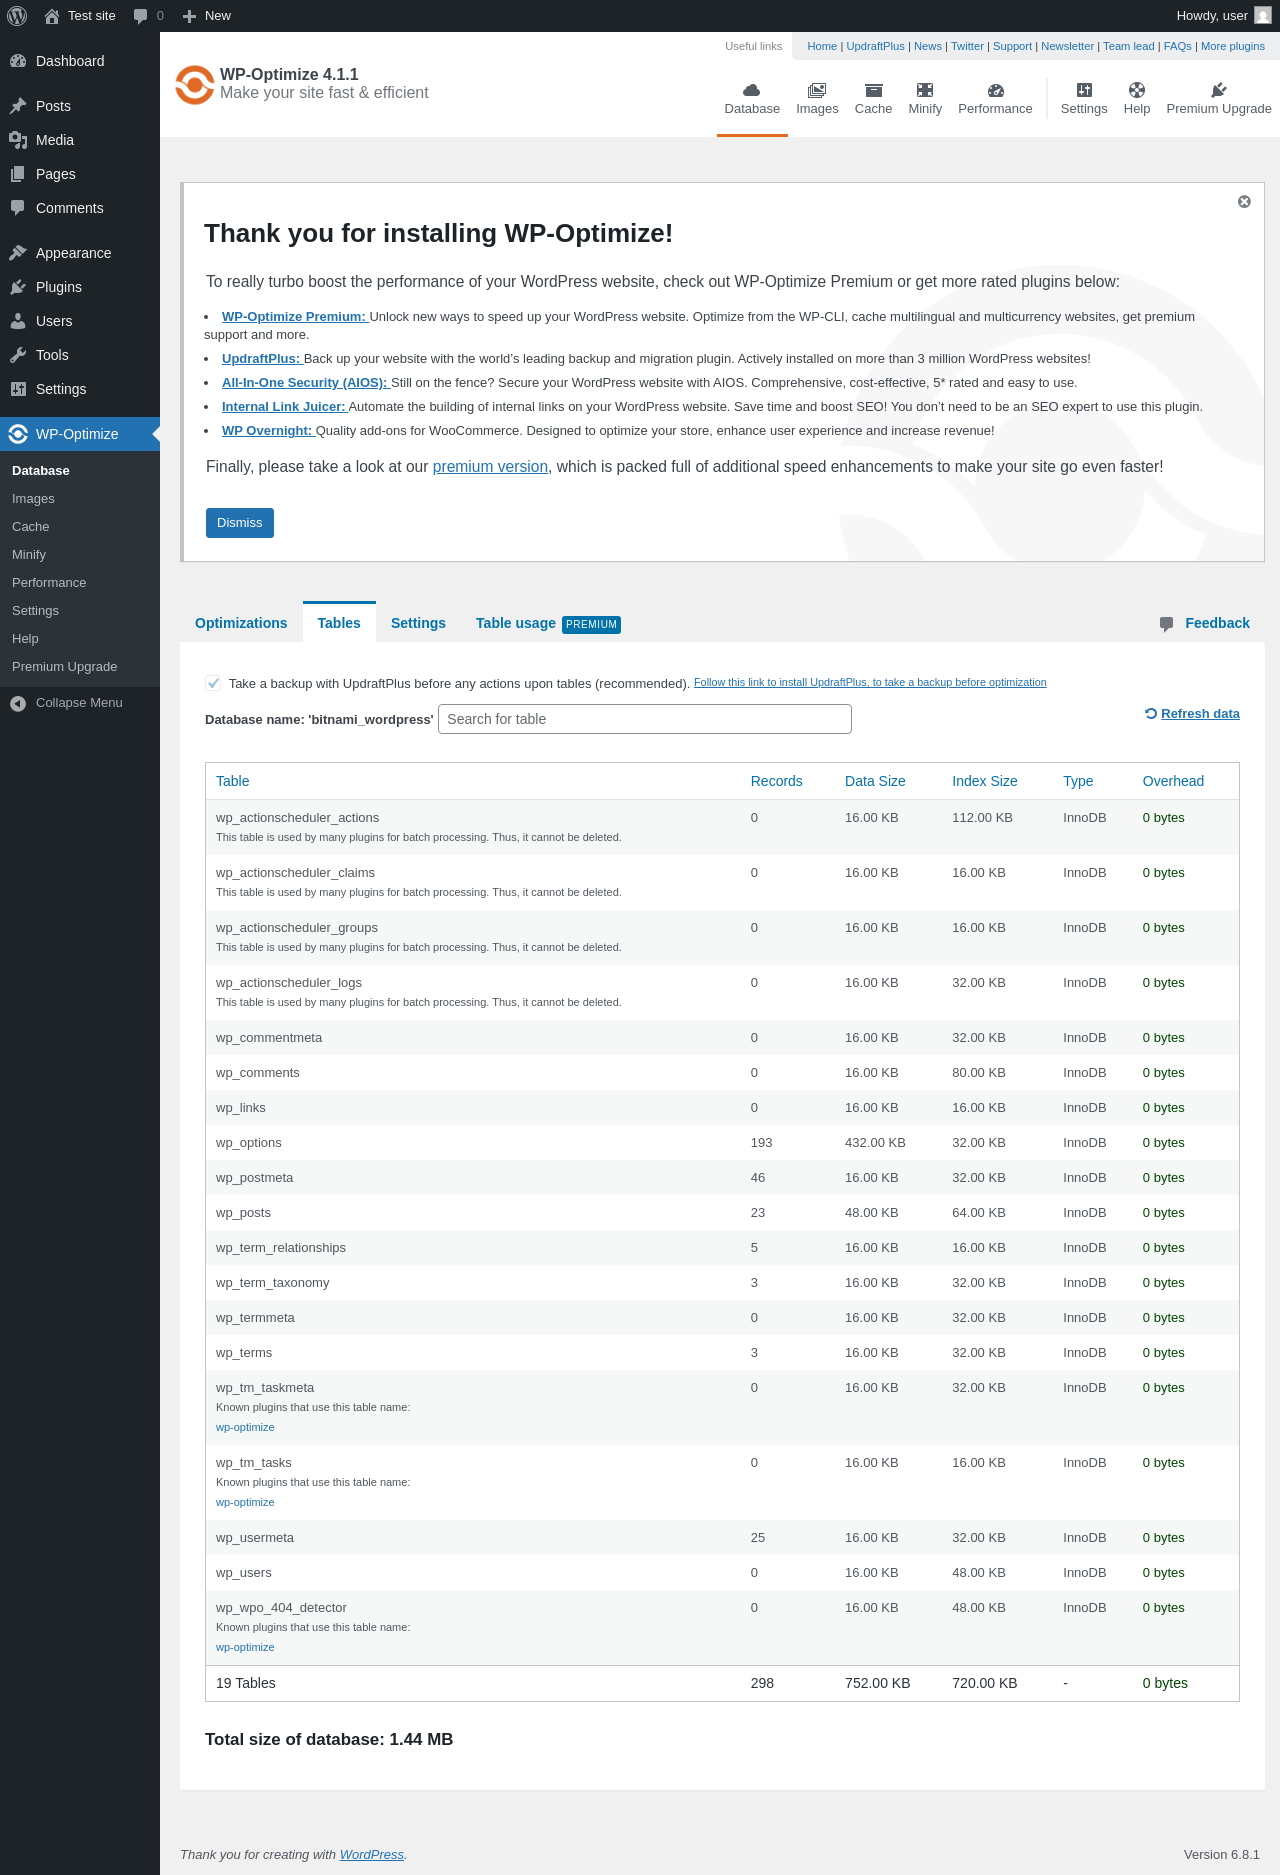This screenshot has width=1280, height=1875.
Task: Open the Internal Link Juicer link
Action: 284,407
